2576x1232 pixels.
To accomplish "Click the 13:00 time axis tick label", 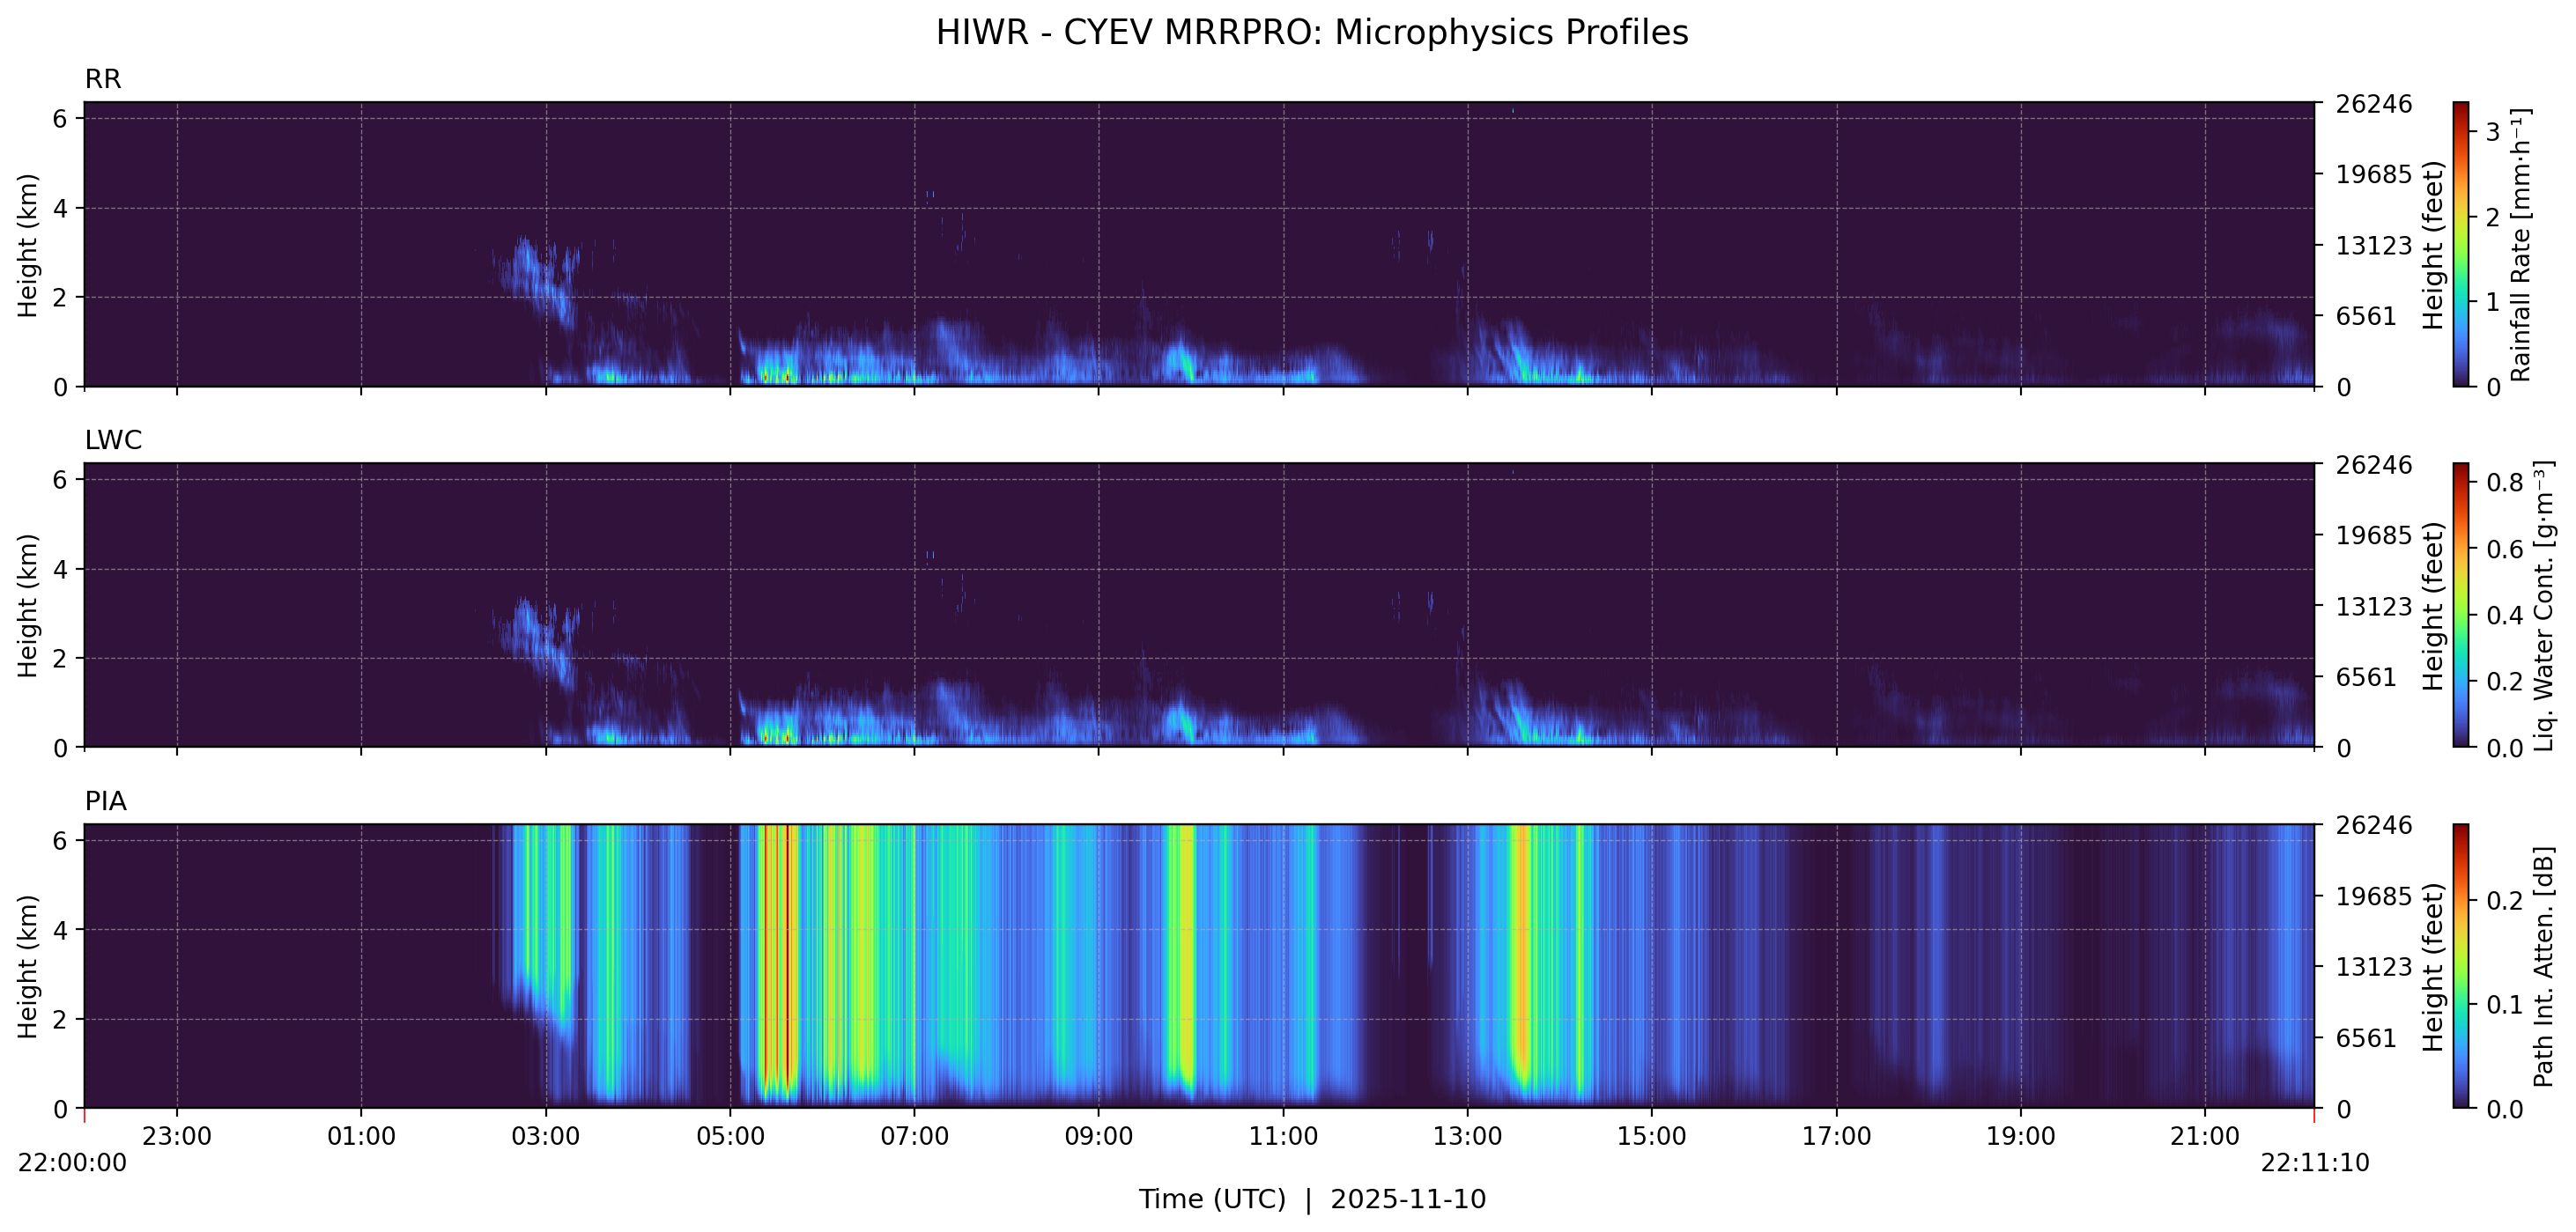I will tap(1467, 1137).
